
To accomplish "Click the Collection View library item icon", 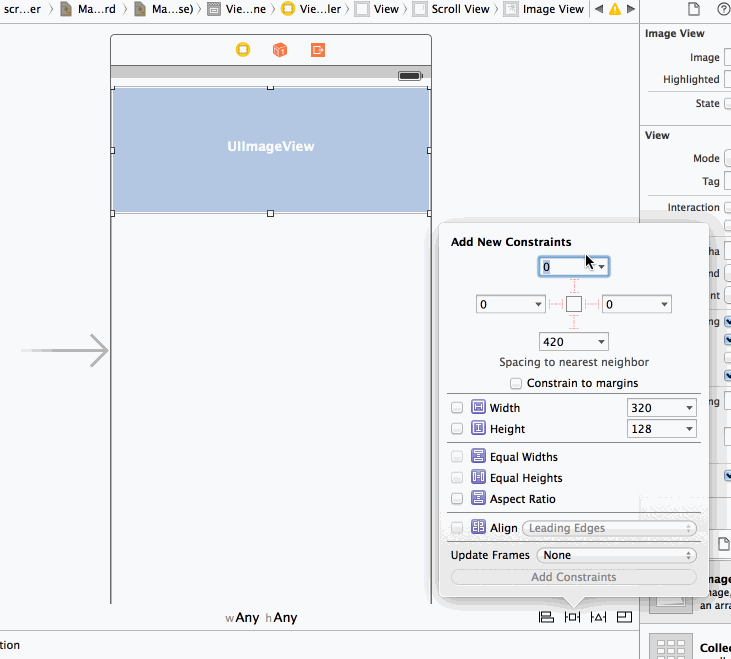I will [x=670, y=647].
